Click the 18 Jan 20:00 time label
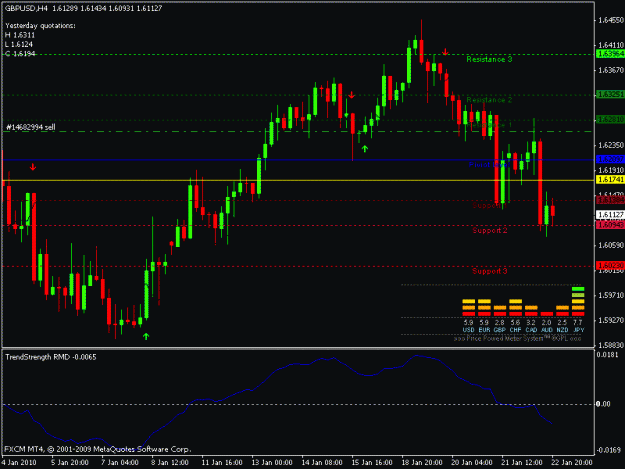The image size is (625, 469). pos(422,463)
